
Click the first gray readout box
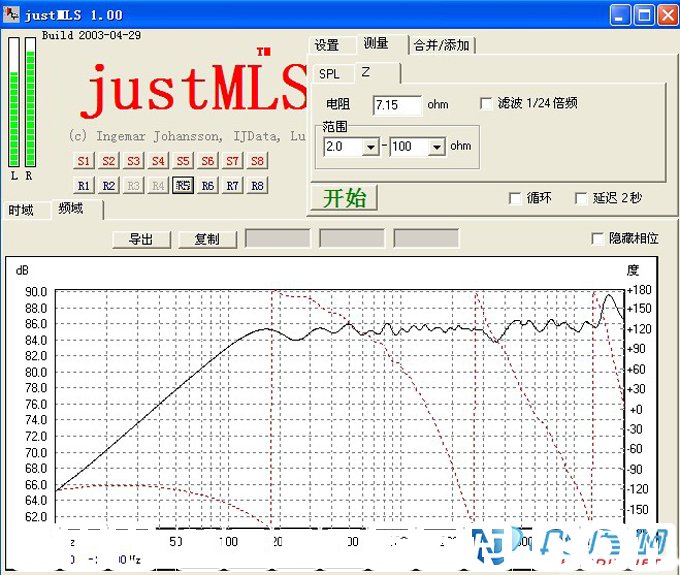click(x=278, y=238)
